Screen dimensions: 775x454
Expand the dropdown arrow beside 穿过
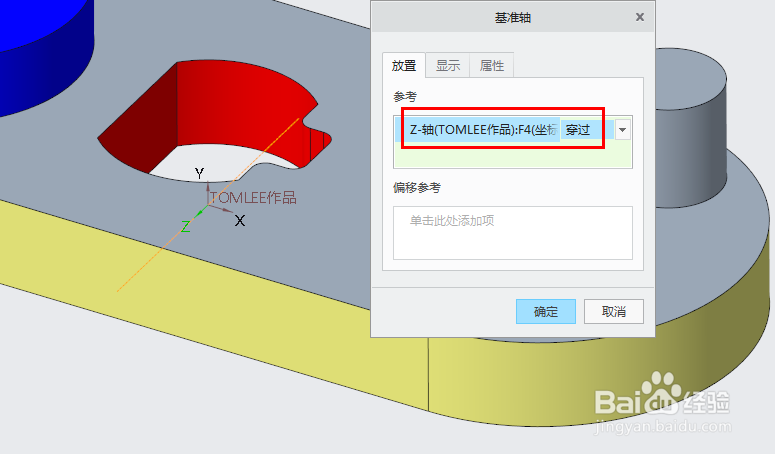622,130
